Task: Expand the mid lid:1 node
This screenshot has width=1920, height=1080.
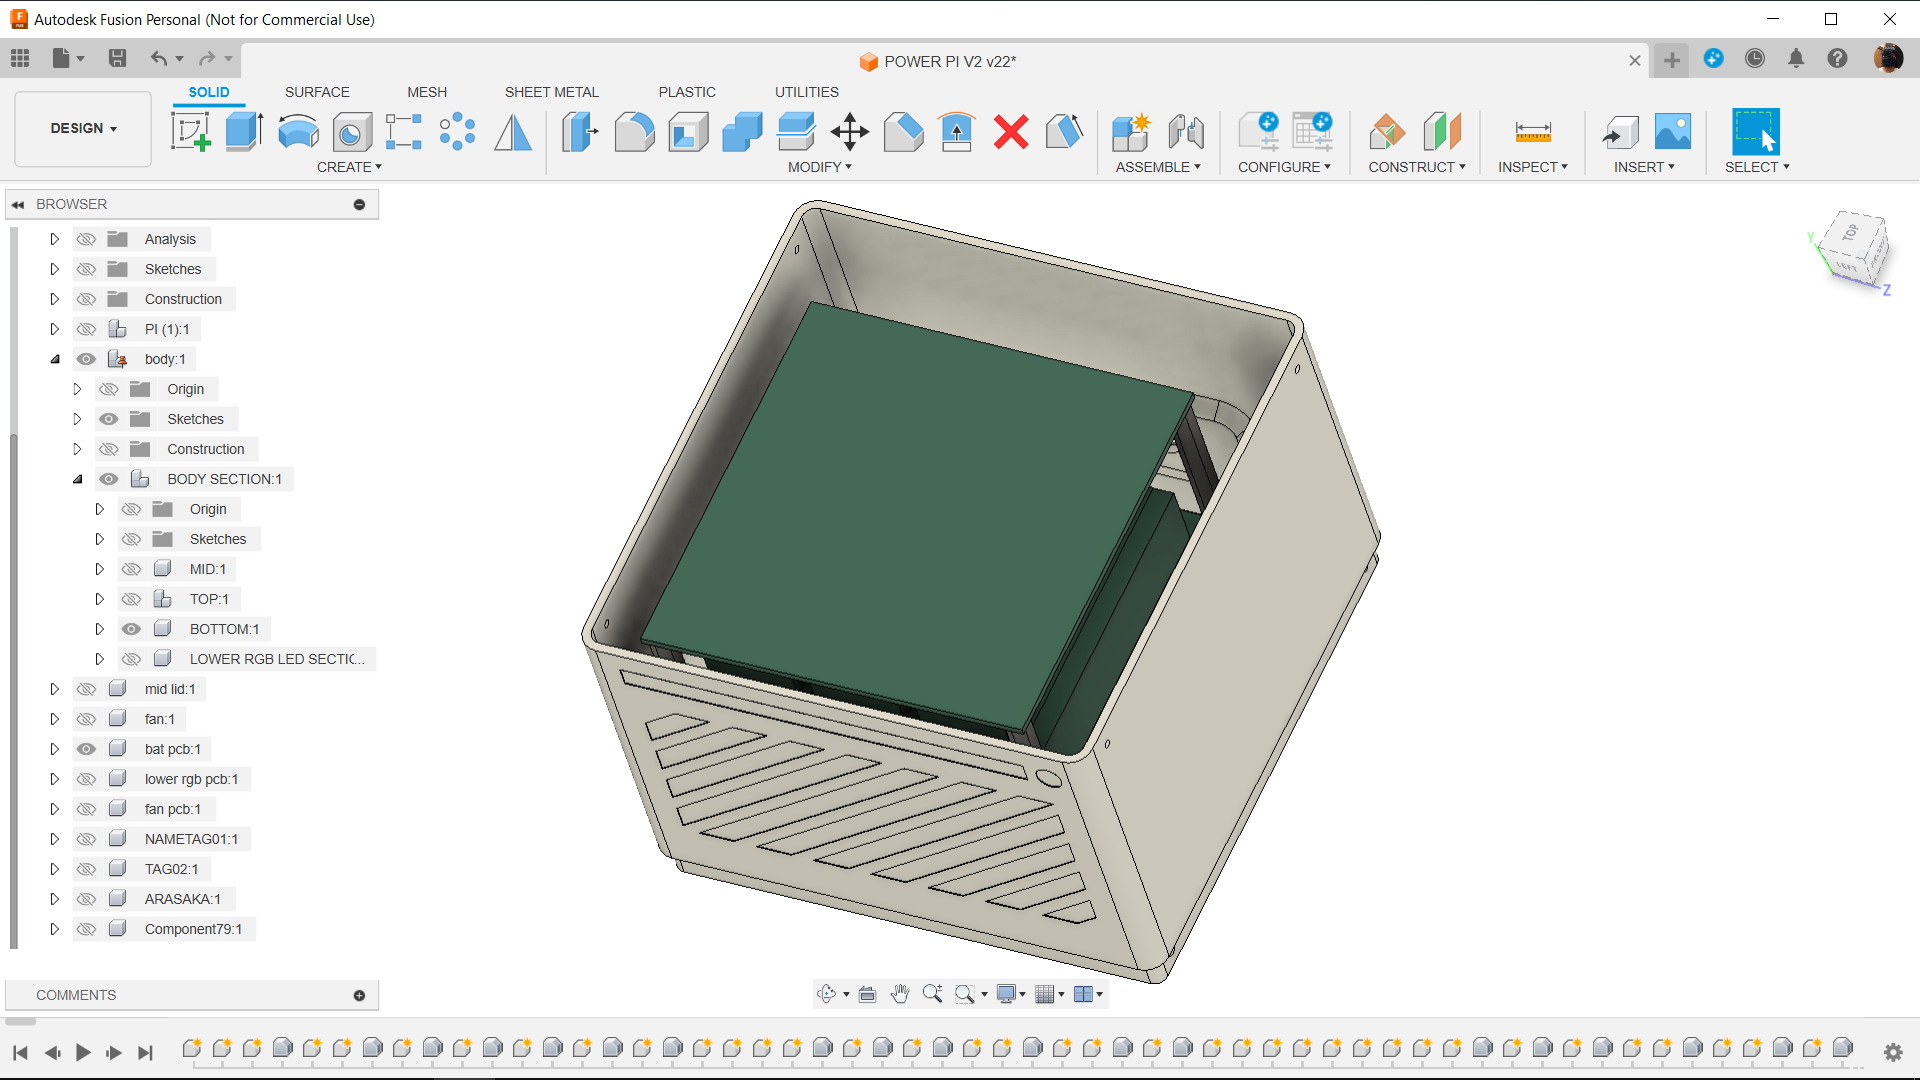Action: click(x=55, y=689)
